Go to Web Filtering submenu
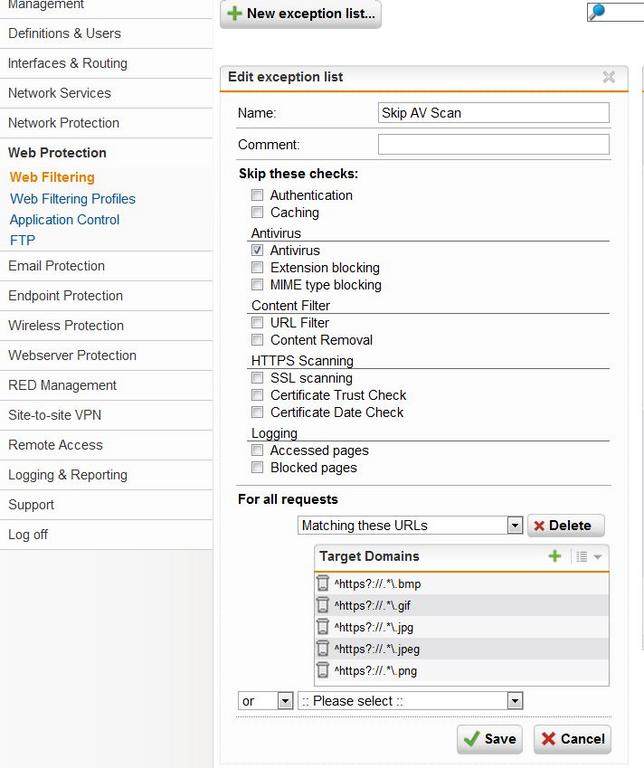Screen dimensions: 644x768 click(52, 177)
